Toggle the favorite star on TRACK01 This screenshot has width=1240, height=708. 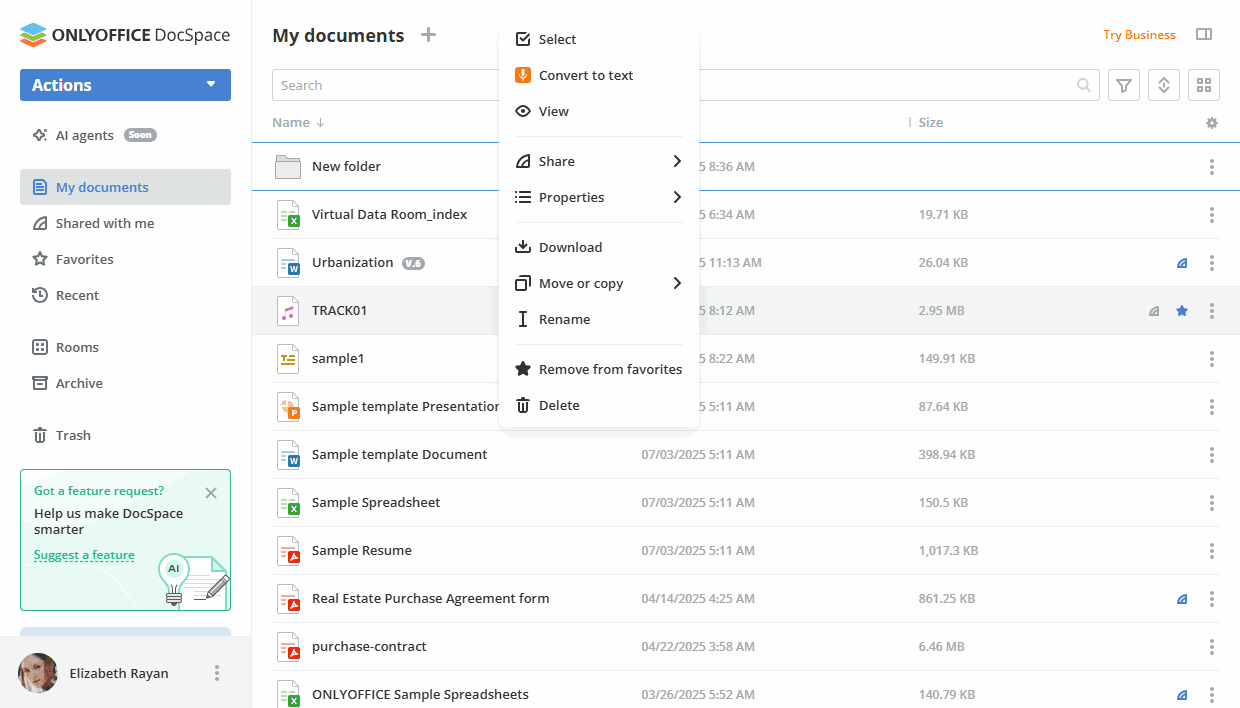[1182, 311]
